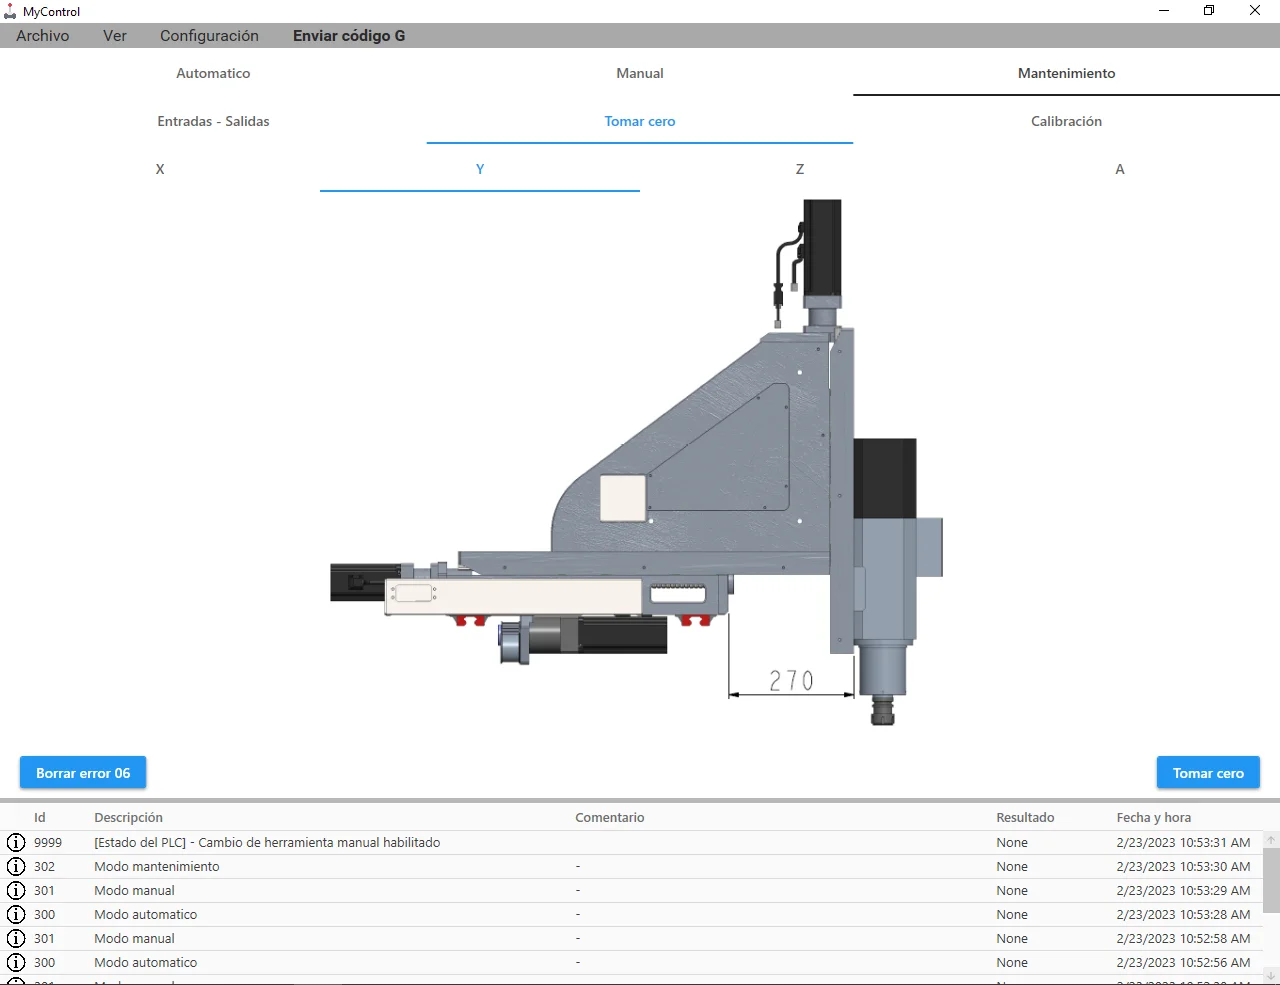The height and width of the screenshot is (985, 1280).
Task: Click info icon of 10:52:58 Modo manual row
Action: 16,938
